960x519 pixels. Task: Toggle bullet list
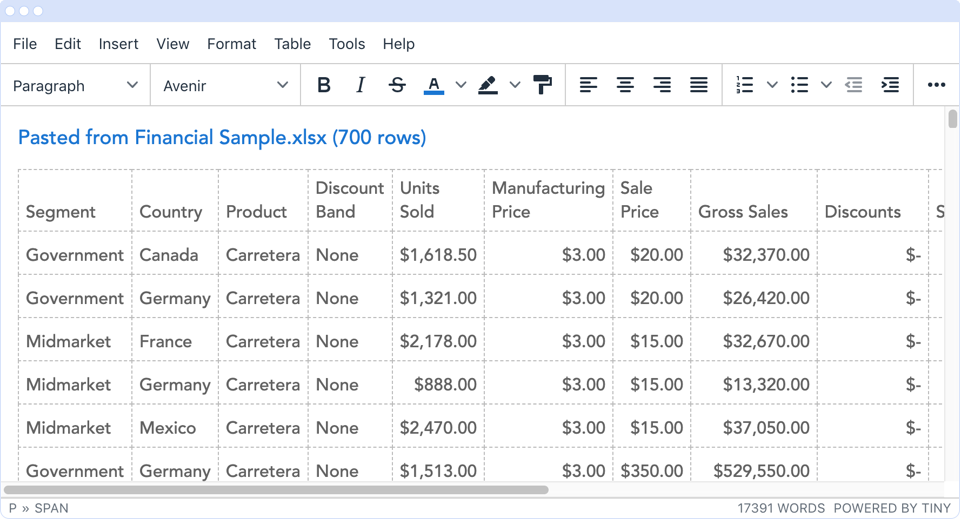(x=799, y=86)
